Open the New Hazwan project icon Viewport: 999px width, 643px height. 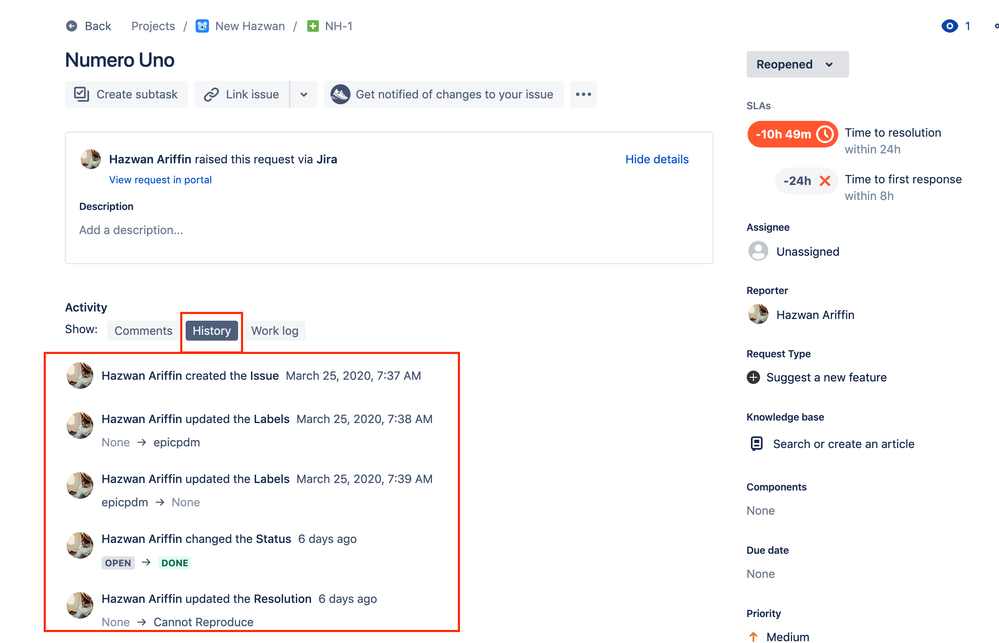pyautogui.click(x=202, y=26)
